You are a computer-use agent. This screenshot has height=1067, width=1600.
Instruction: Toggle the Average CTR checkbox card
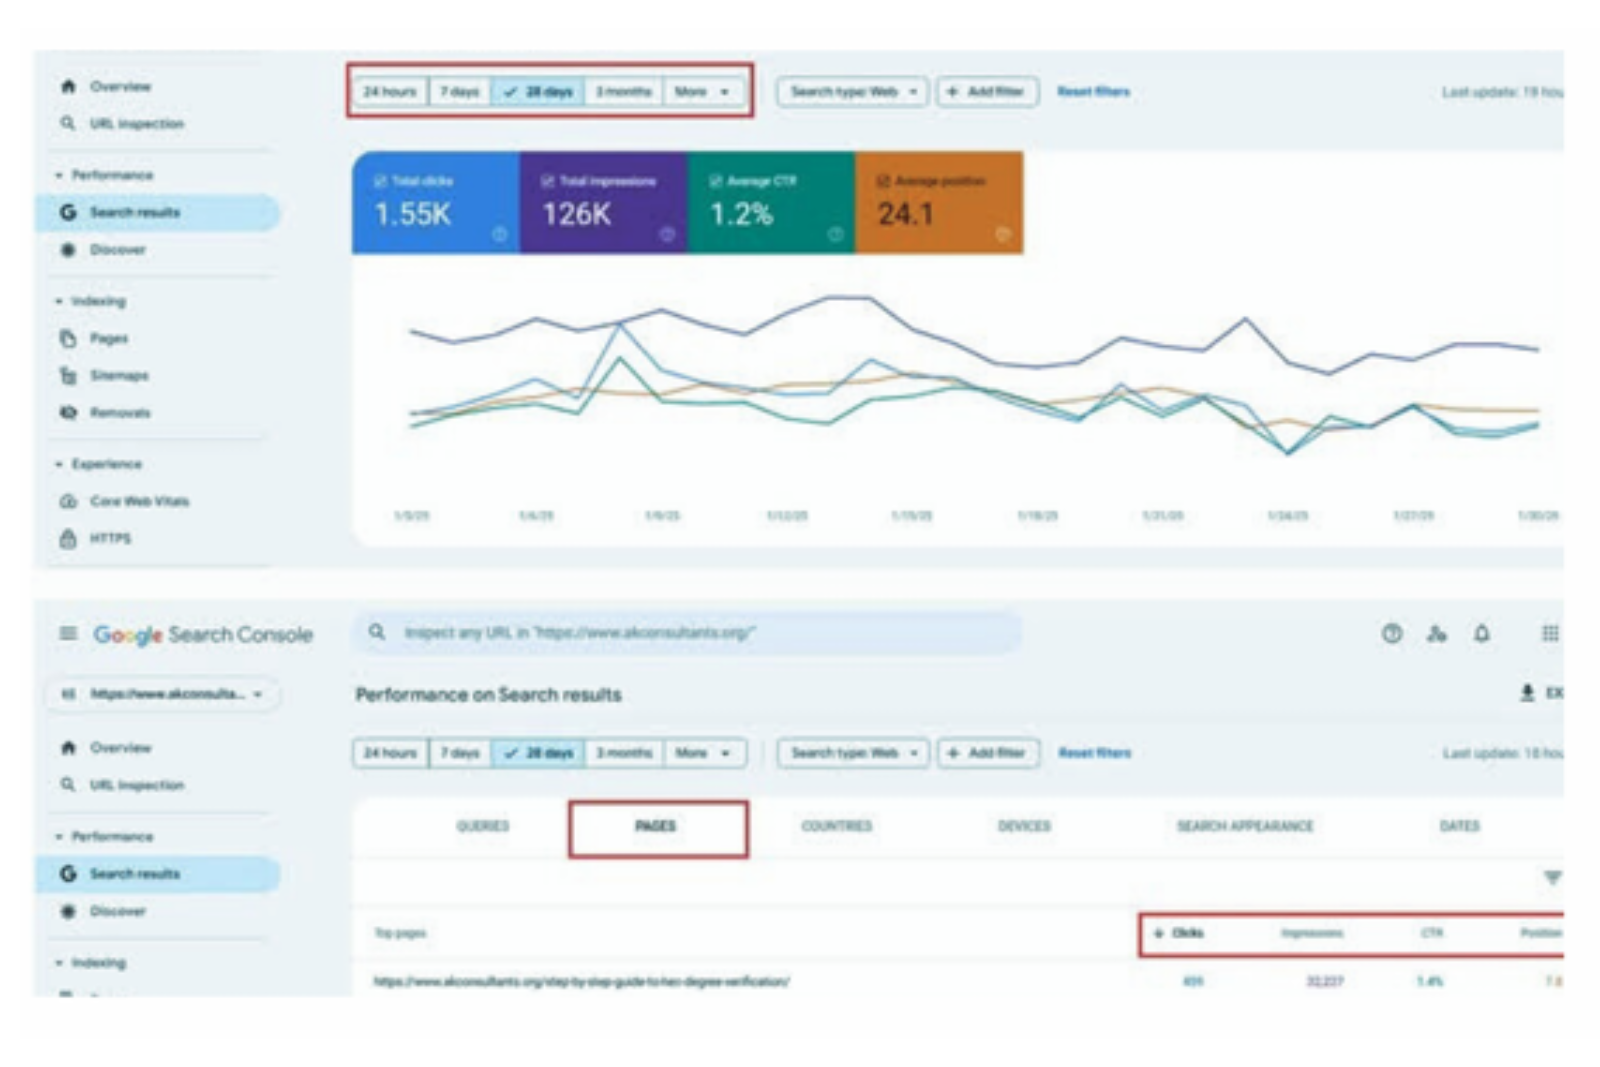pos(770,203)
